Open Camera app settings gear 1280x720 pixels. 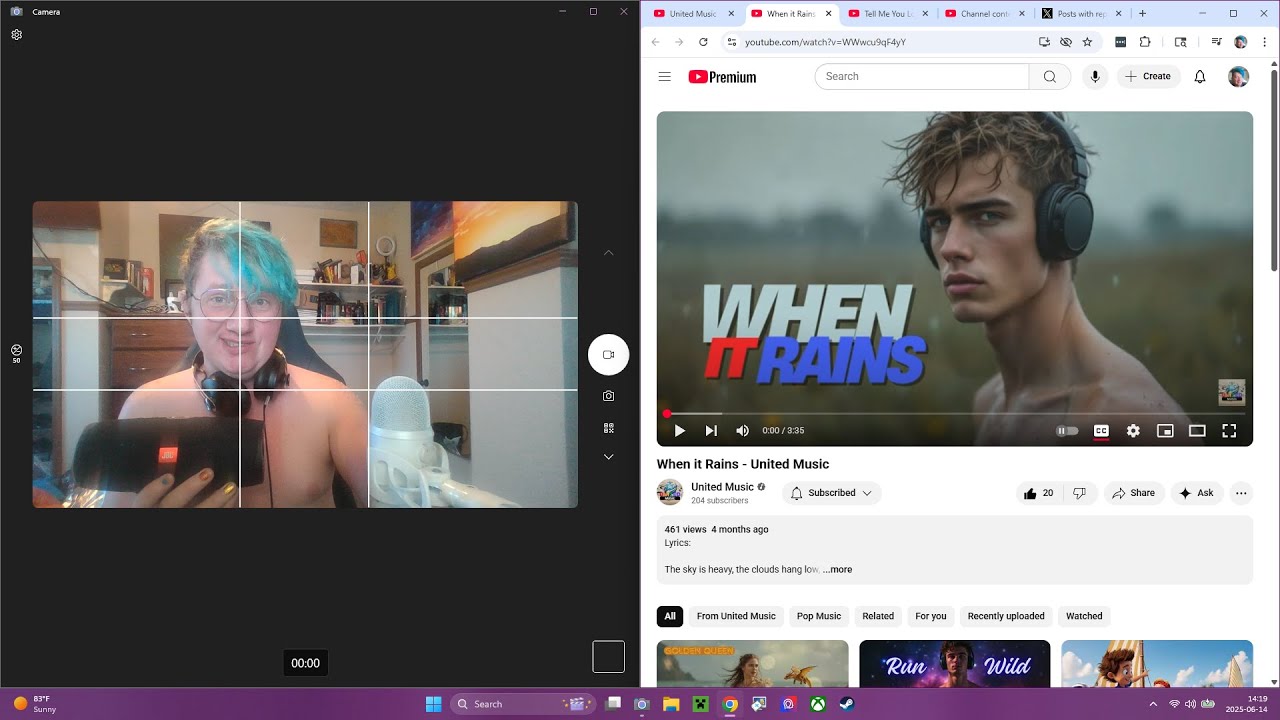(x=17, y=35)
